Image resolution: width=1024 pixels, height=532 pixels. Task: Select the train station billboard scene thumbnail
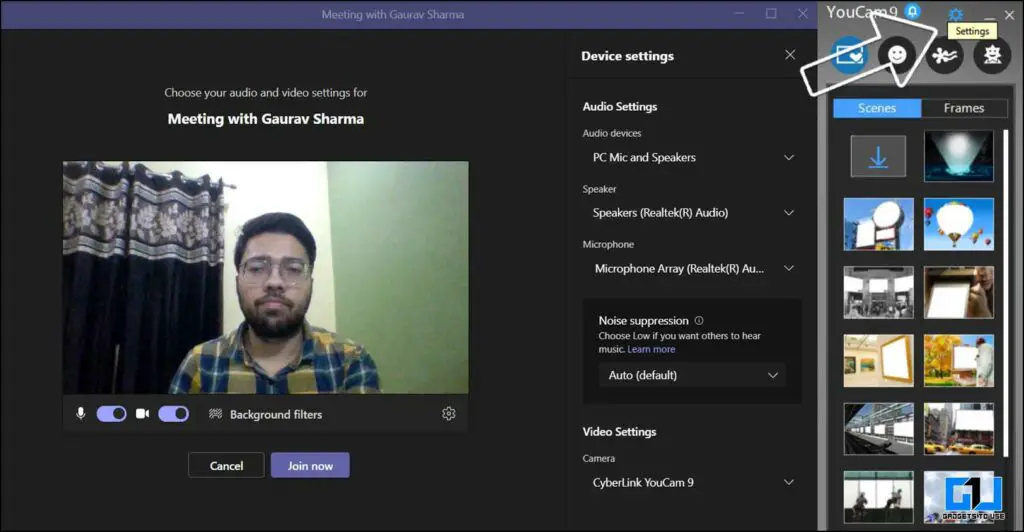878,429
